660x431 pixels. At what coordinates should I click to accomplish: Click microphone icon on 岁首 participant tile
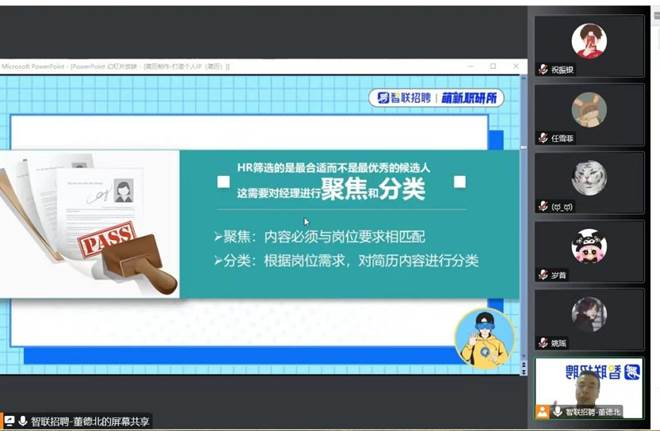(543, 274)
